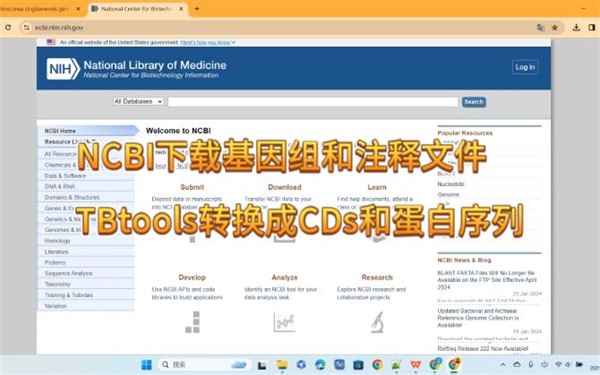Open Microsoft Store from the taskbar
The image size is (600, 375).
pos(358,365)
